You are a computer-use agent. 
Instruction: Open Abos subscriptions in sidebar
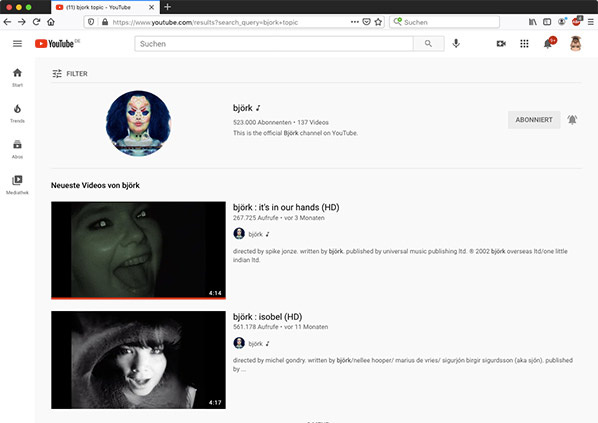(17, 149)
